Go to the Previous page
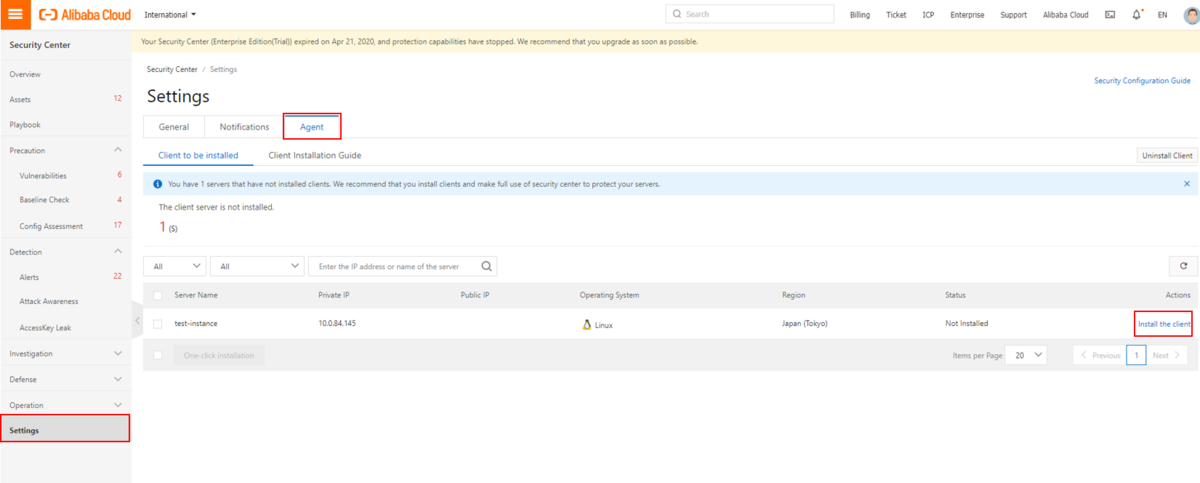1200x483 pixels. click(1099, 355)
